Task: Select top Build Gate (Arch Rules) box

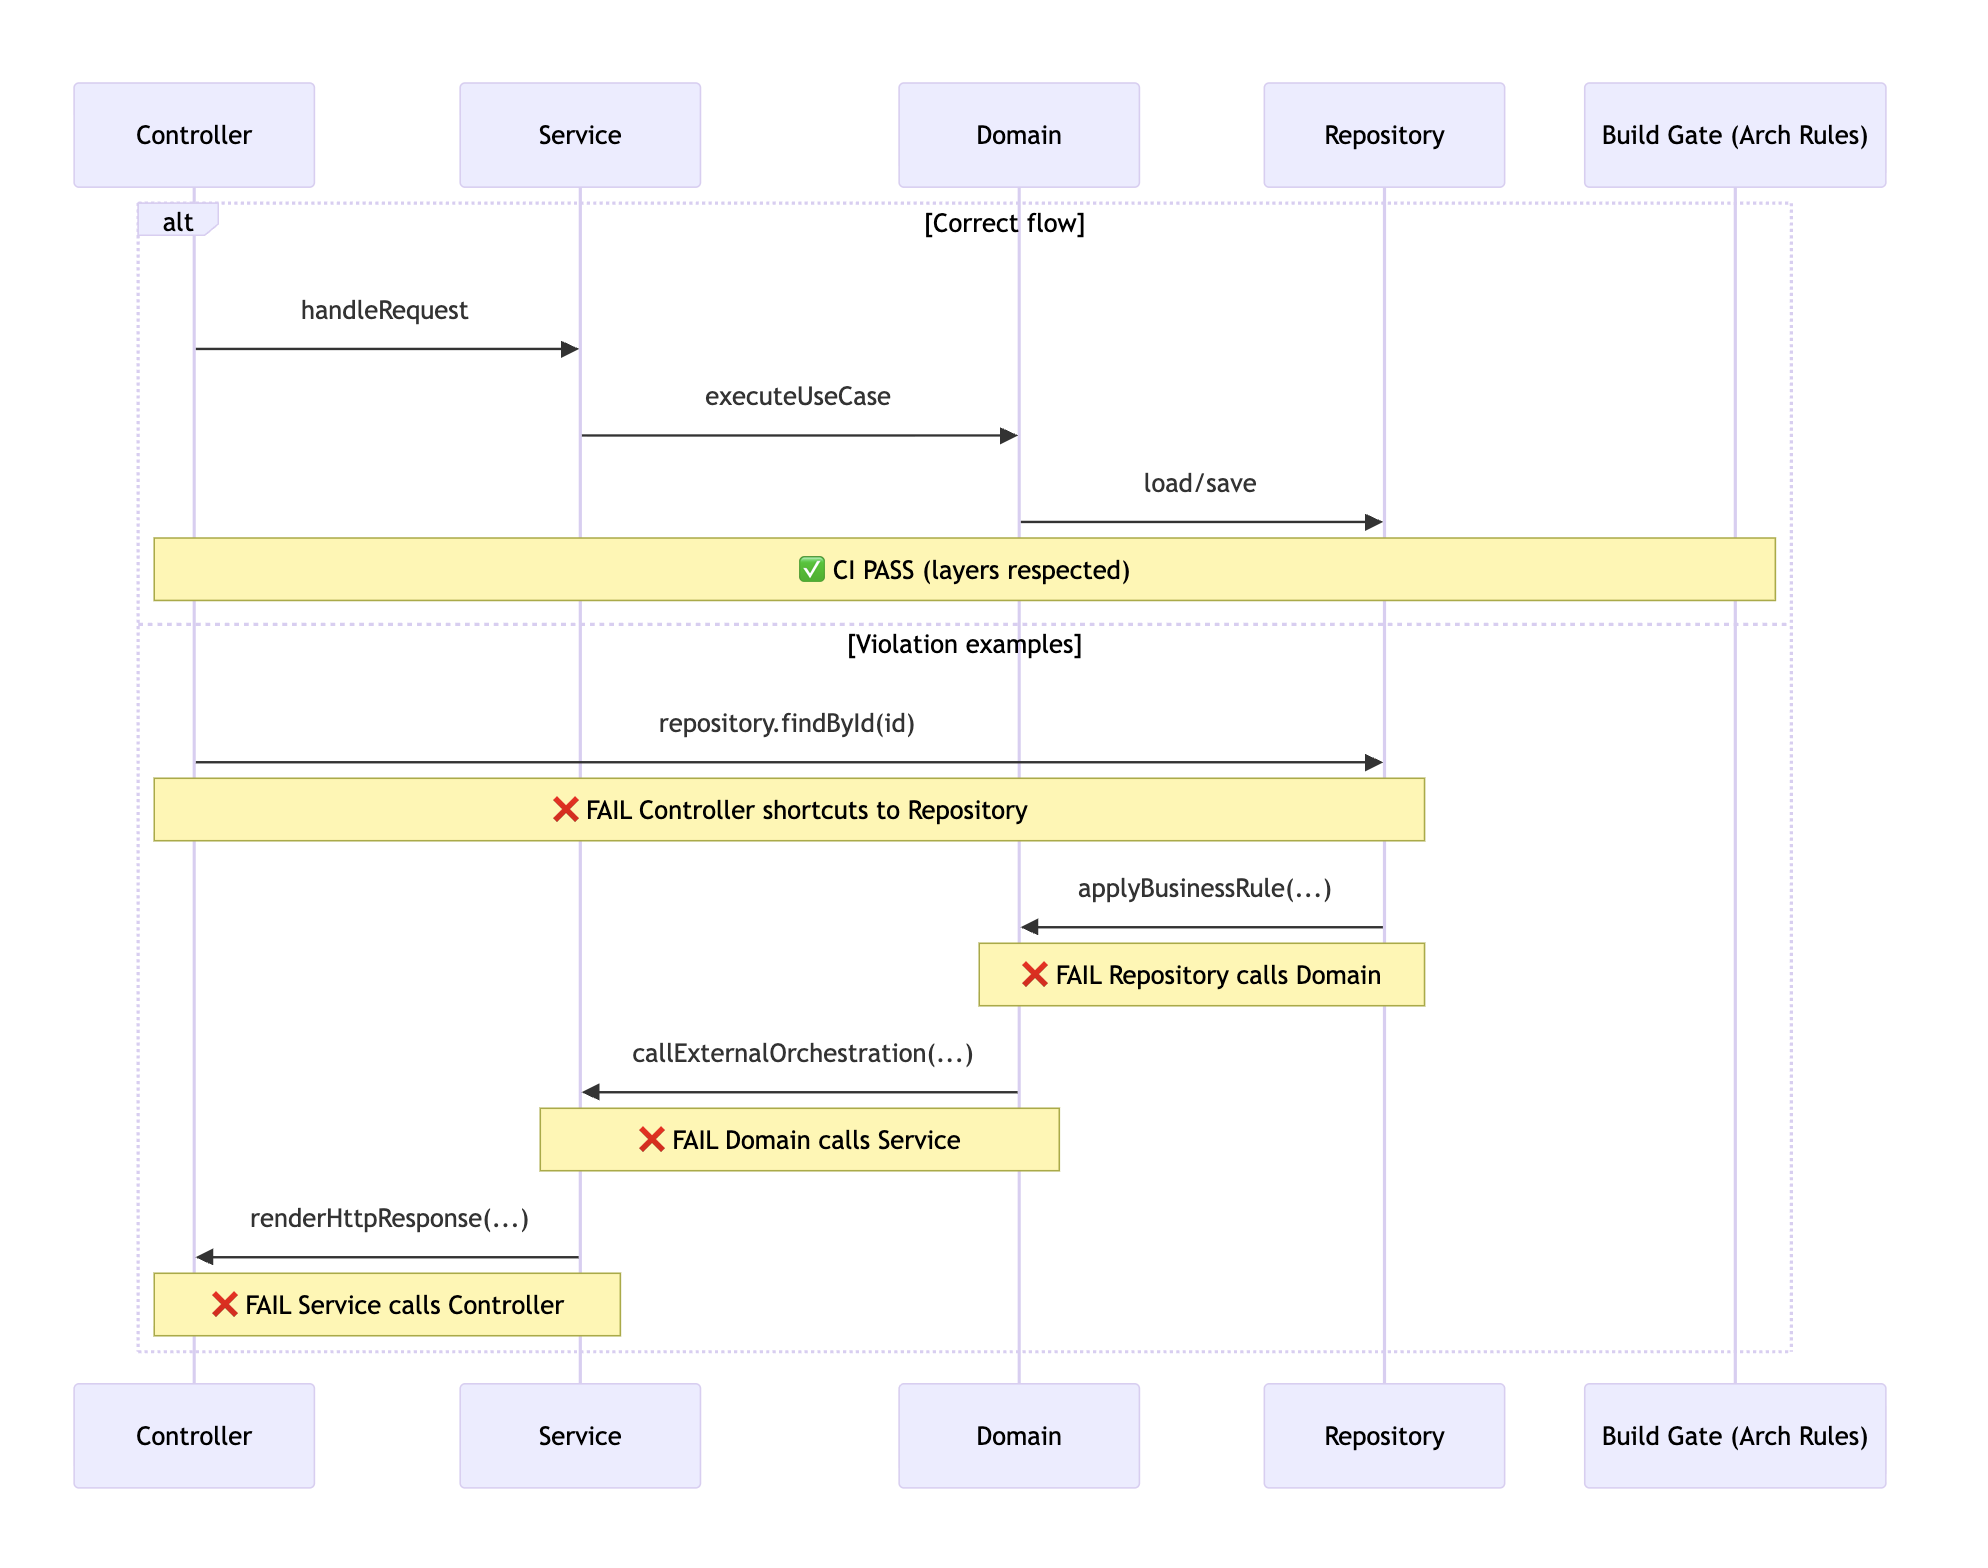Action: [1735, 135]
